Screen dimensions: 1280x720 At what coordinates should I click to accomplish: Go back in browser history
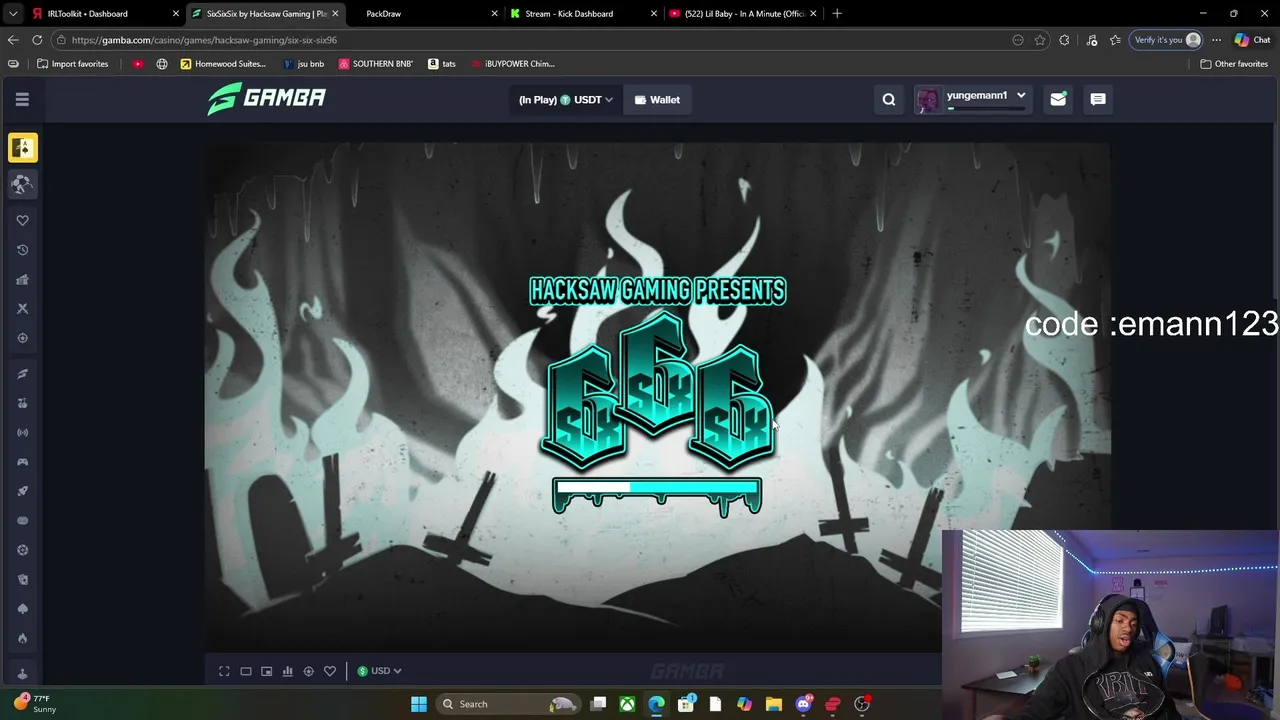[13, 40]
